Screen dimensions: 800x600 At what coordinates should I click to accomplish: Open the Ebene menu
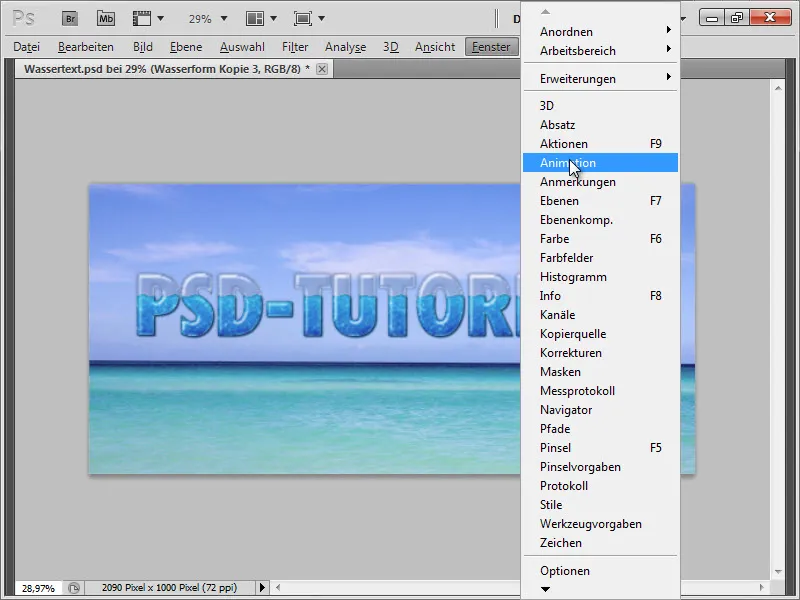pos(186,47)
